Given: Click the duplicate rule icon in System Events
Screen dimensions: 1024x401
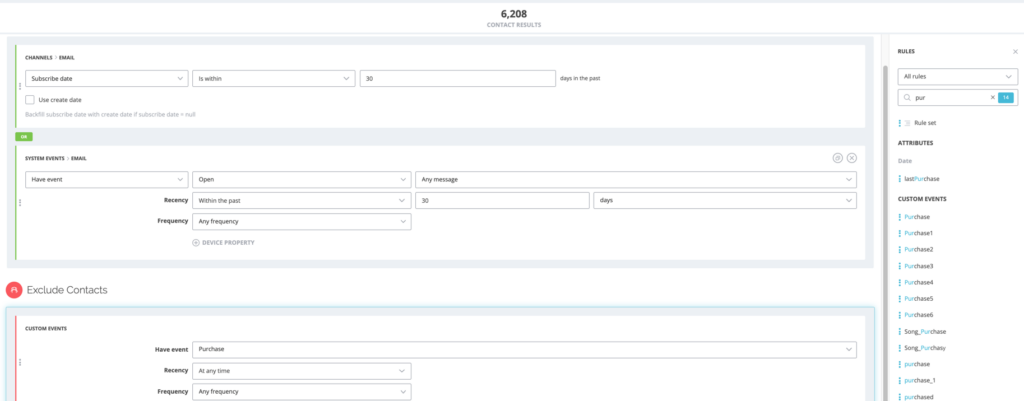Looking at the screenshot, I should click(837, 158).
